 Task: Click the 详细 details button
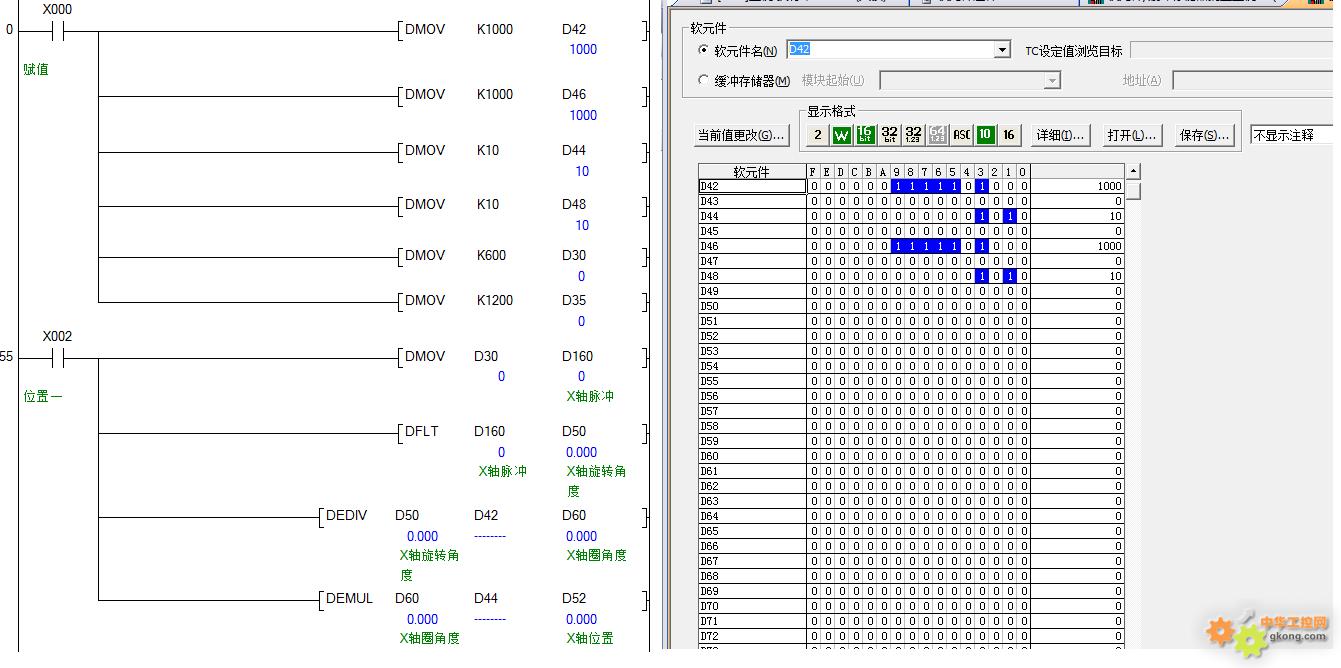coord(1060,135)
